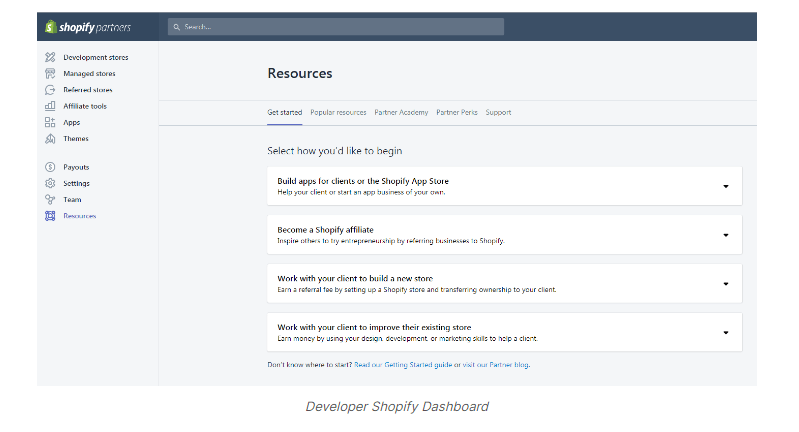Viewport: 799px width, 432px height.
Task: Click 'Become a Shopify affiliate' card title
Action: [325, 230]
